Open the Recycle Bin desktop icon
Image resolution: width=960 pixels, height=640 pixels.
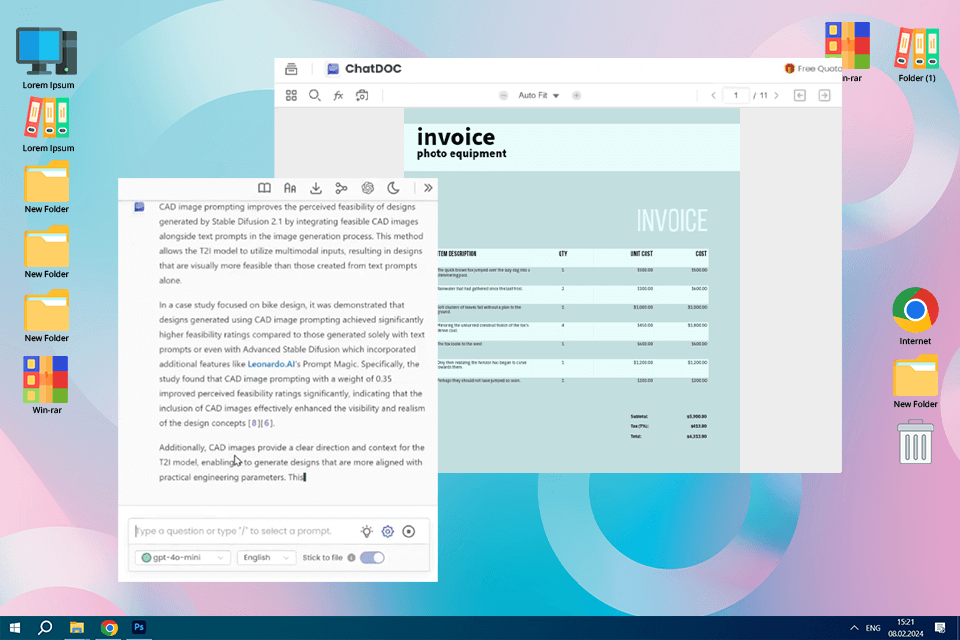915,442
